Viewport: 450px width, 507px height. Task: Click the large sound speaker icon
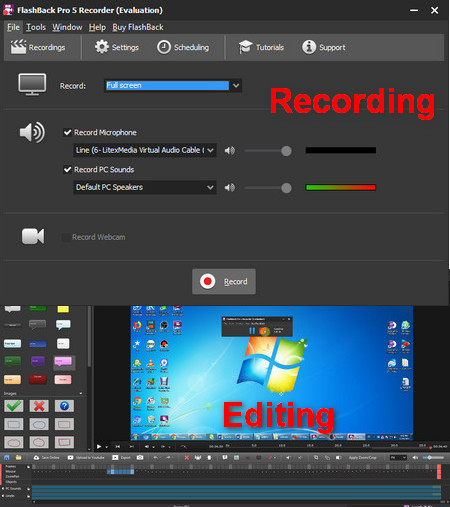coord(32,132)
